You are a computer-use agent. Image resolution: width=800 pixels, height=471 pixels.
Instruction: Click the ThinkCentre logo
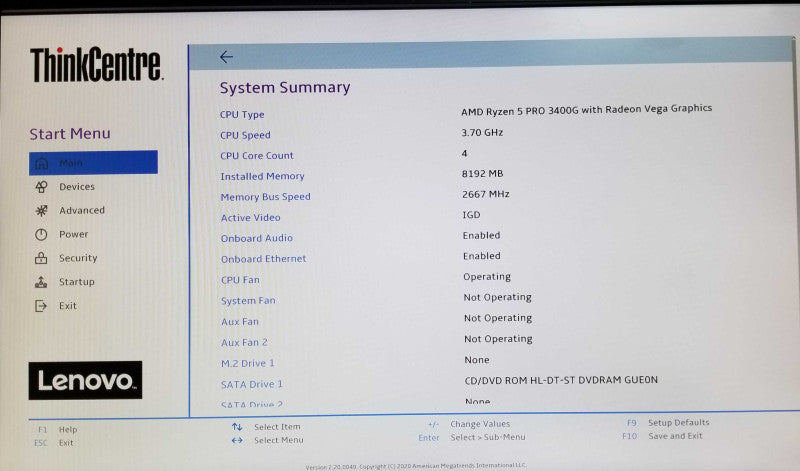click(x=96, y=65)
